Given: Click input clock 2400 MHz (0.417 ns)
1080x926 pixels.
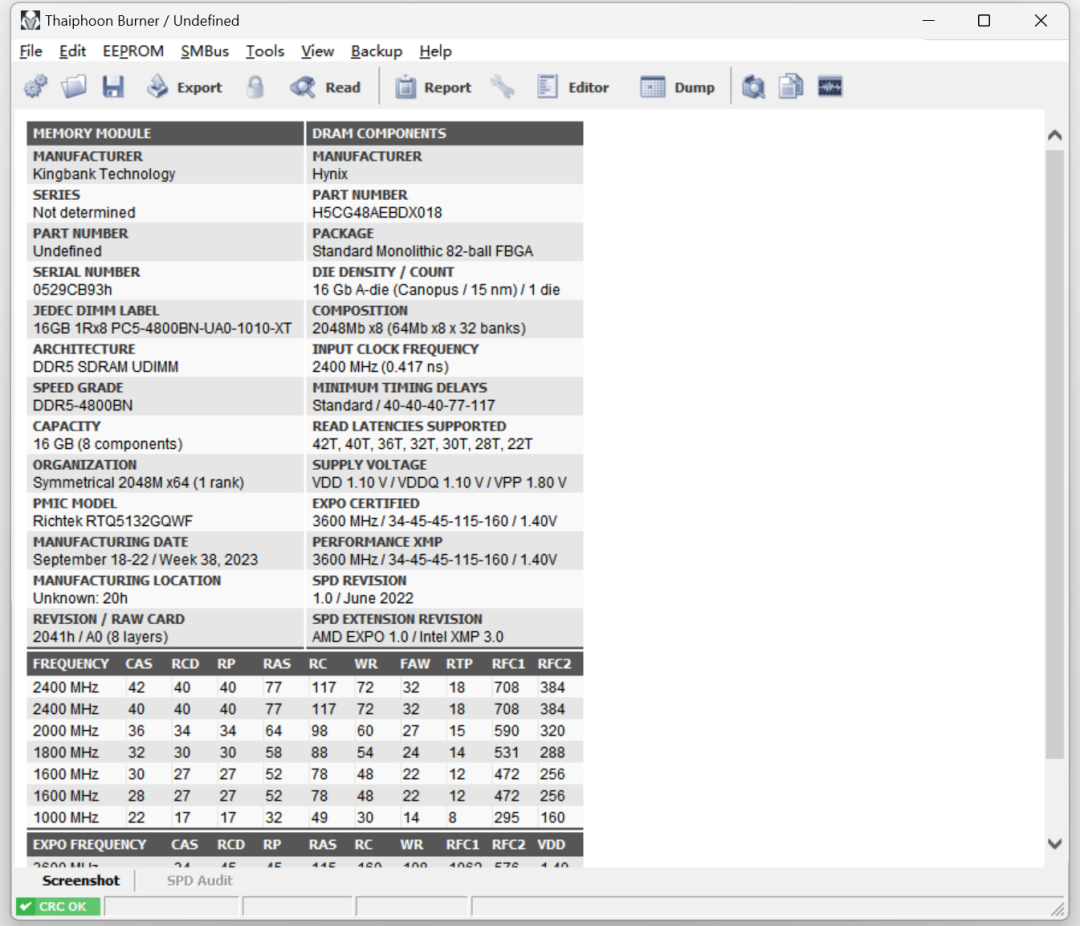Looking at the screenshot, I should pyautogui.click(x=380, y=367).
